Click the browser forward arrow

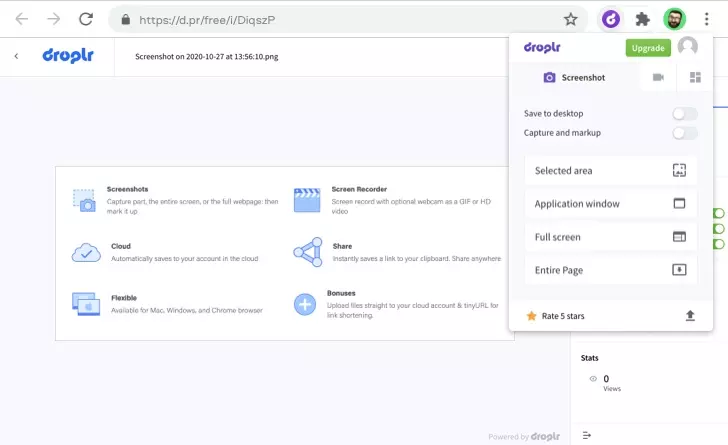[x=53, y=19]
